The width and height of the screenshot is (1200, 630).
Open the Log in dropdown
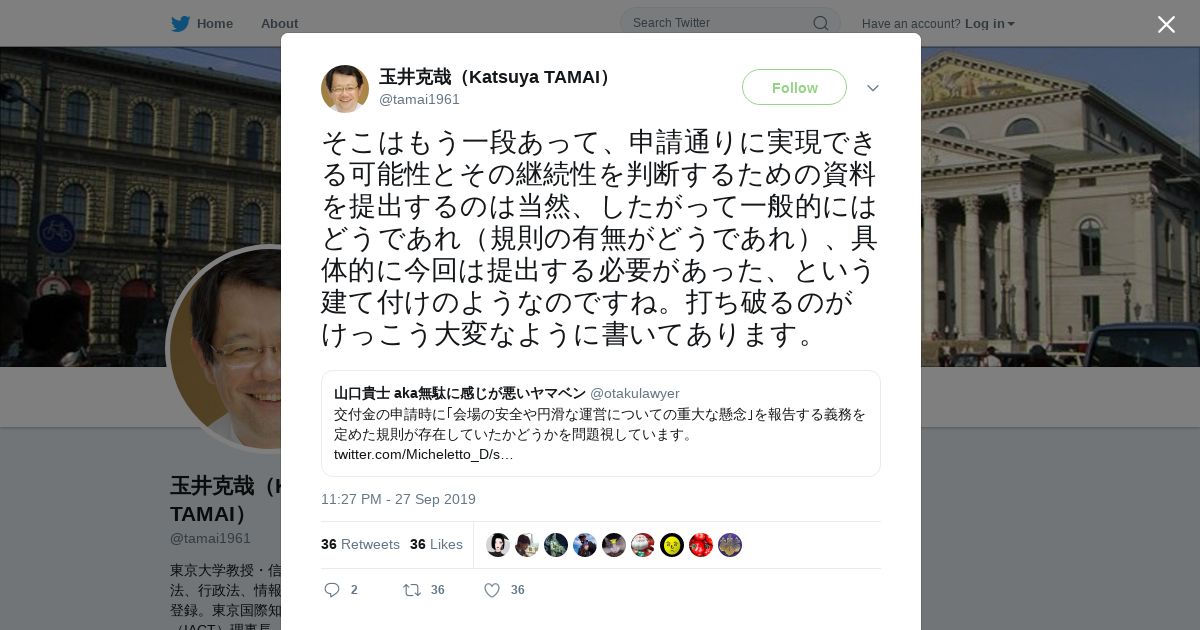[989, 24]
